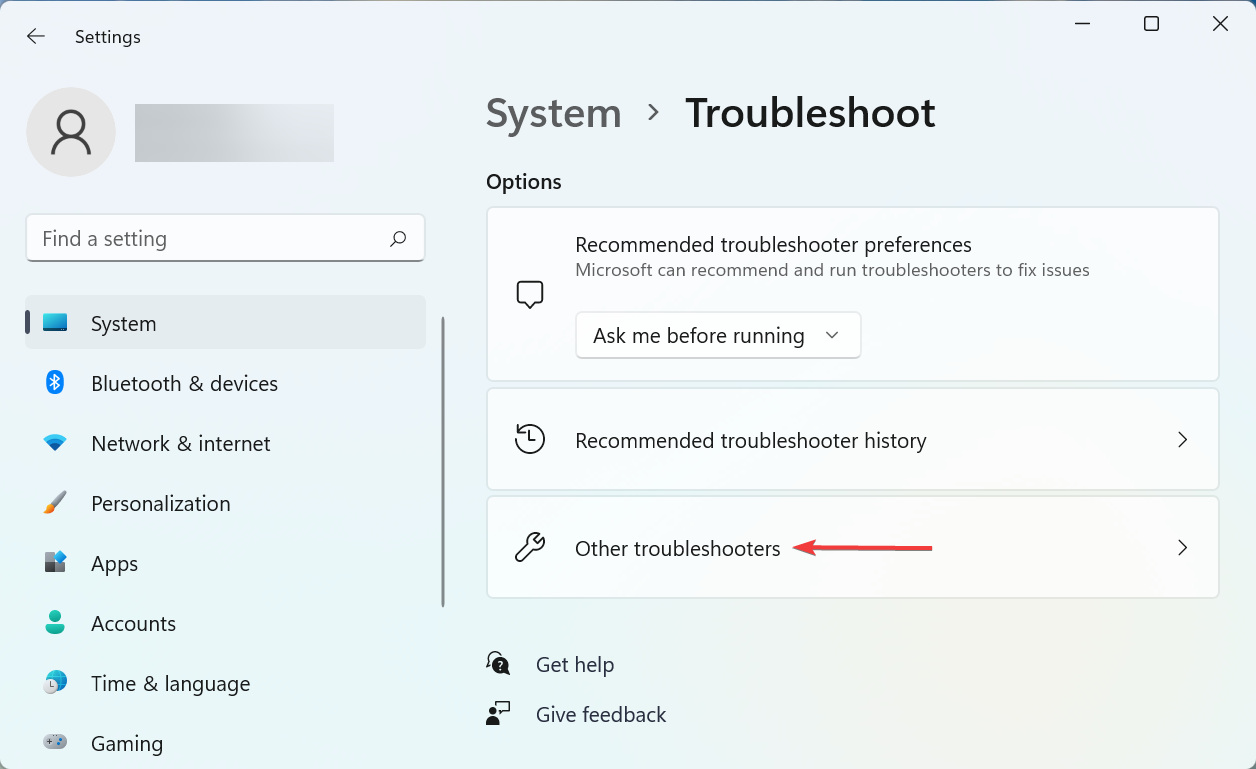Open Network & internet settings
Image resolution: width=1256 pixels, height=769 pixels.
pyautogui.click(x=226, y=443)
